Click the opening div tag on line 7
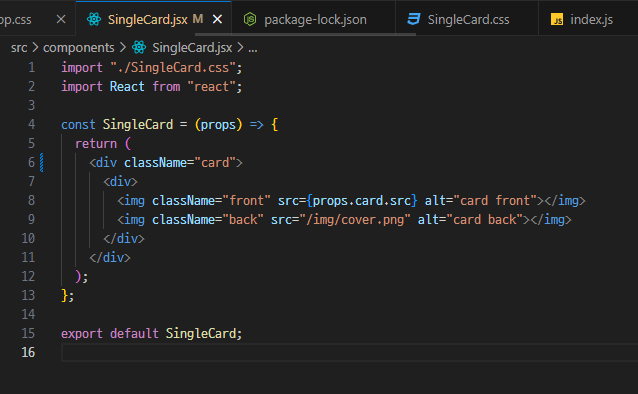This screenshot has height=394, width=638. click(120, 182)
